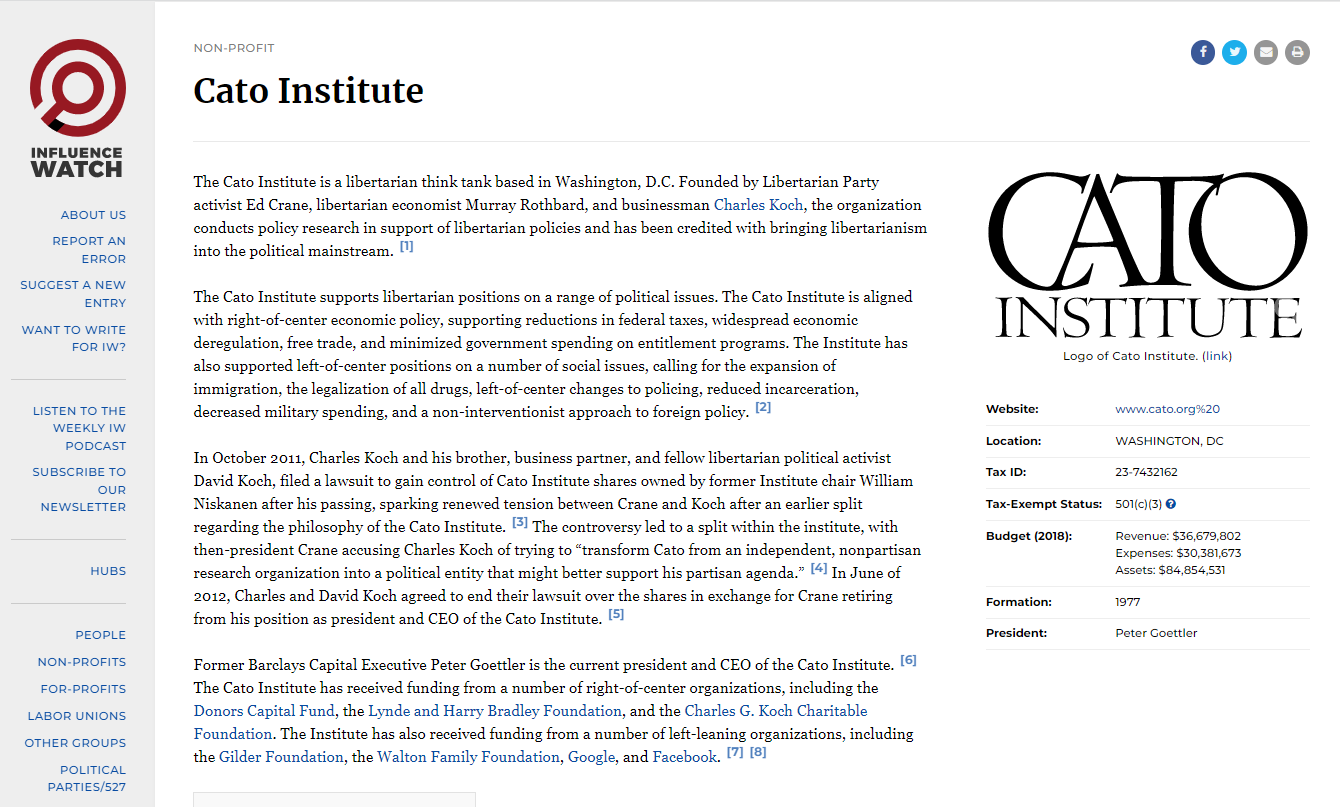
Task: Open the InfluenceWatch logo home link
Action: coord(77,108)
